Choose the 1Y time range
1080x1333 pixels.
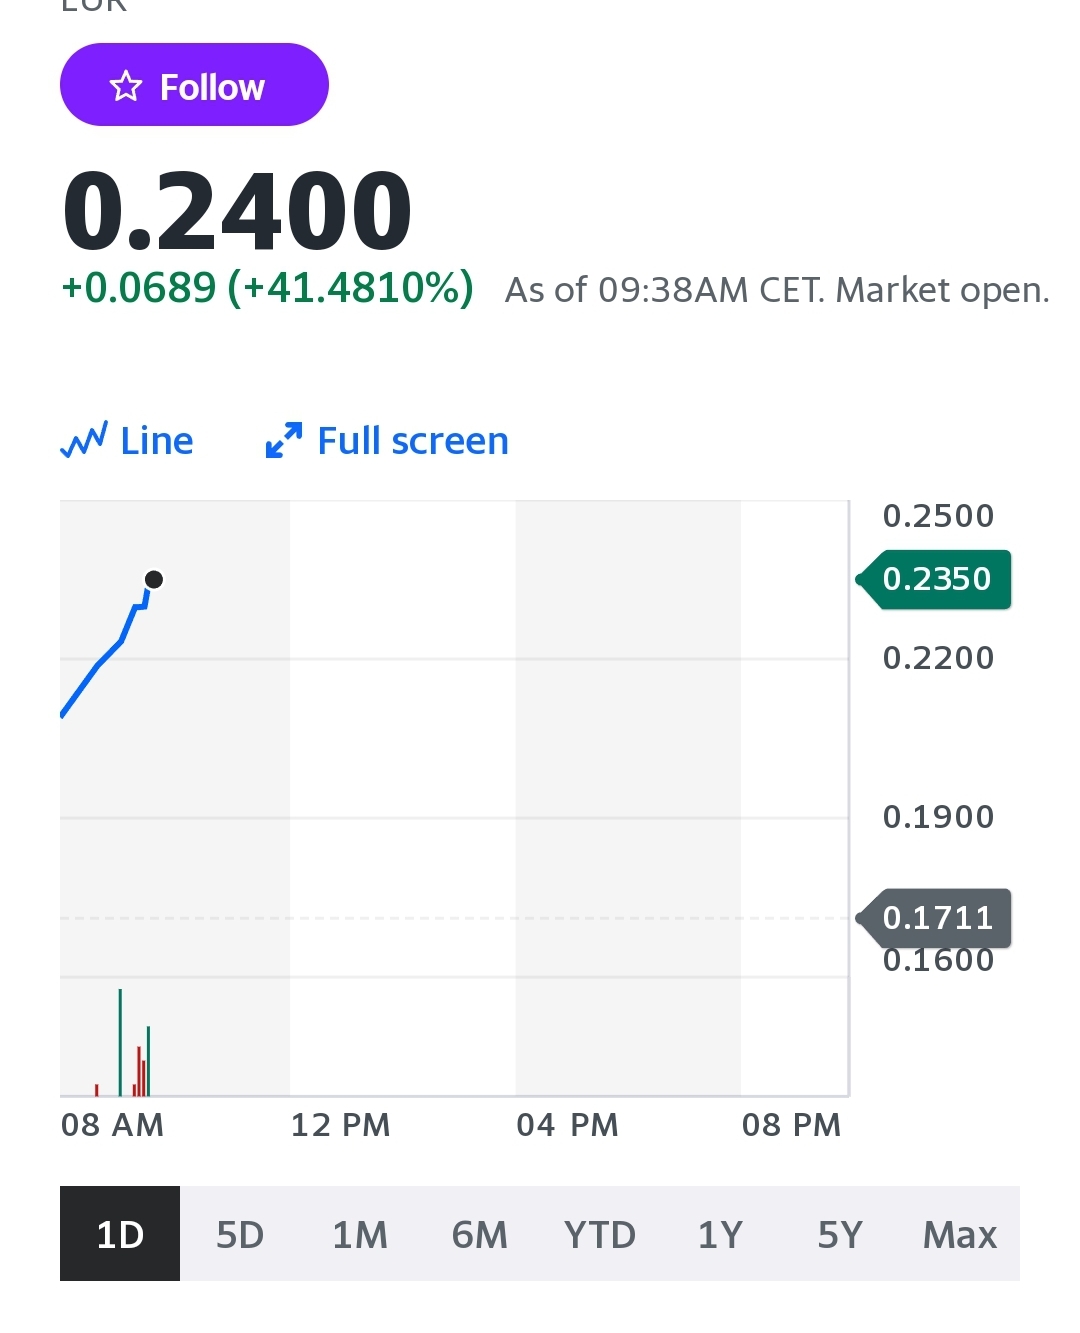click(720, 1234)
